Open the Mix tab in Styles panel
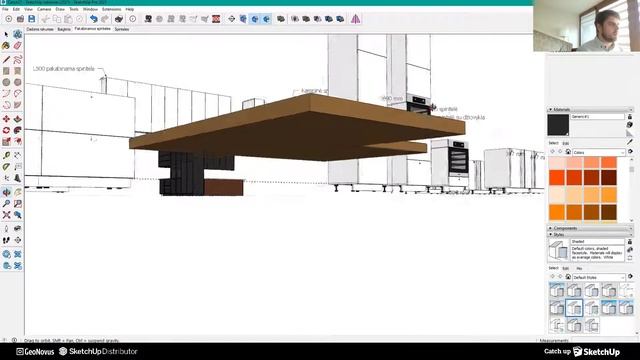 (579, 268)
